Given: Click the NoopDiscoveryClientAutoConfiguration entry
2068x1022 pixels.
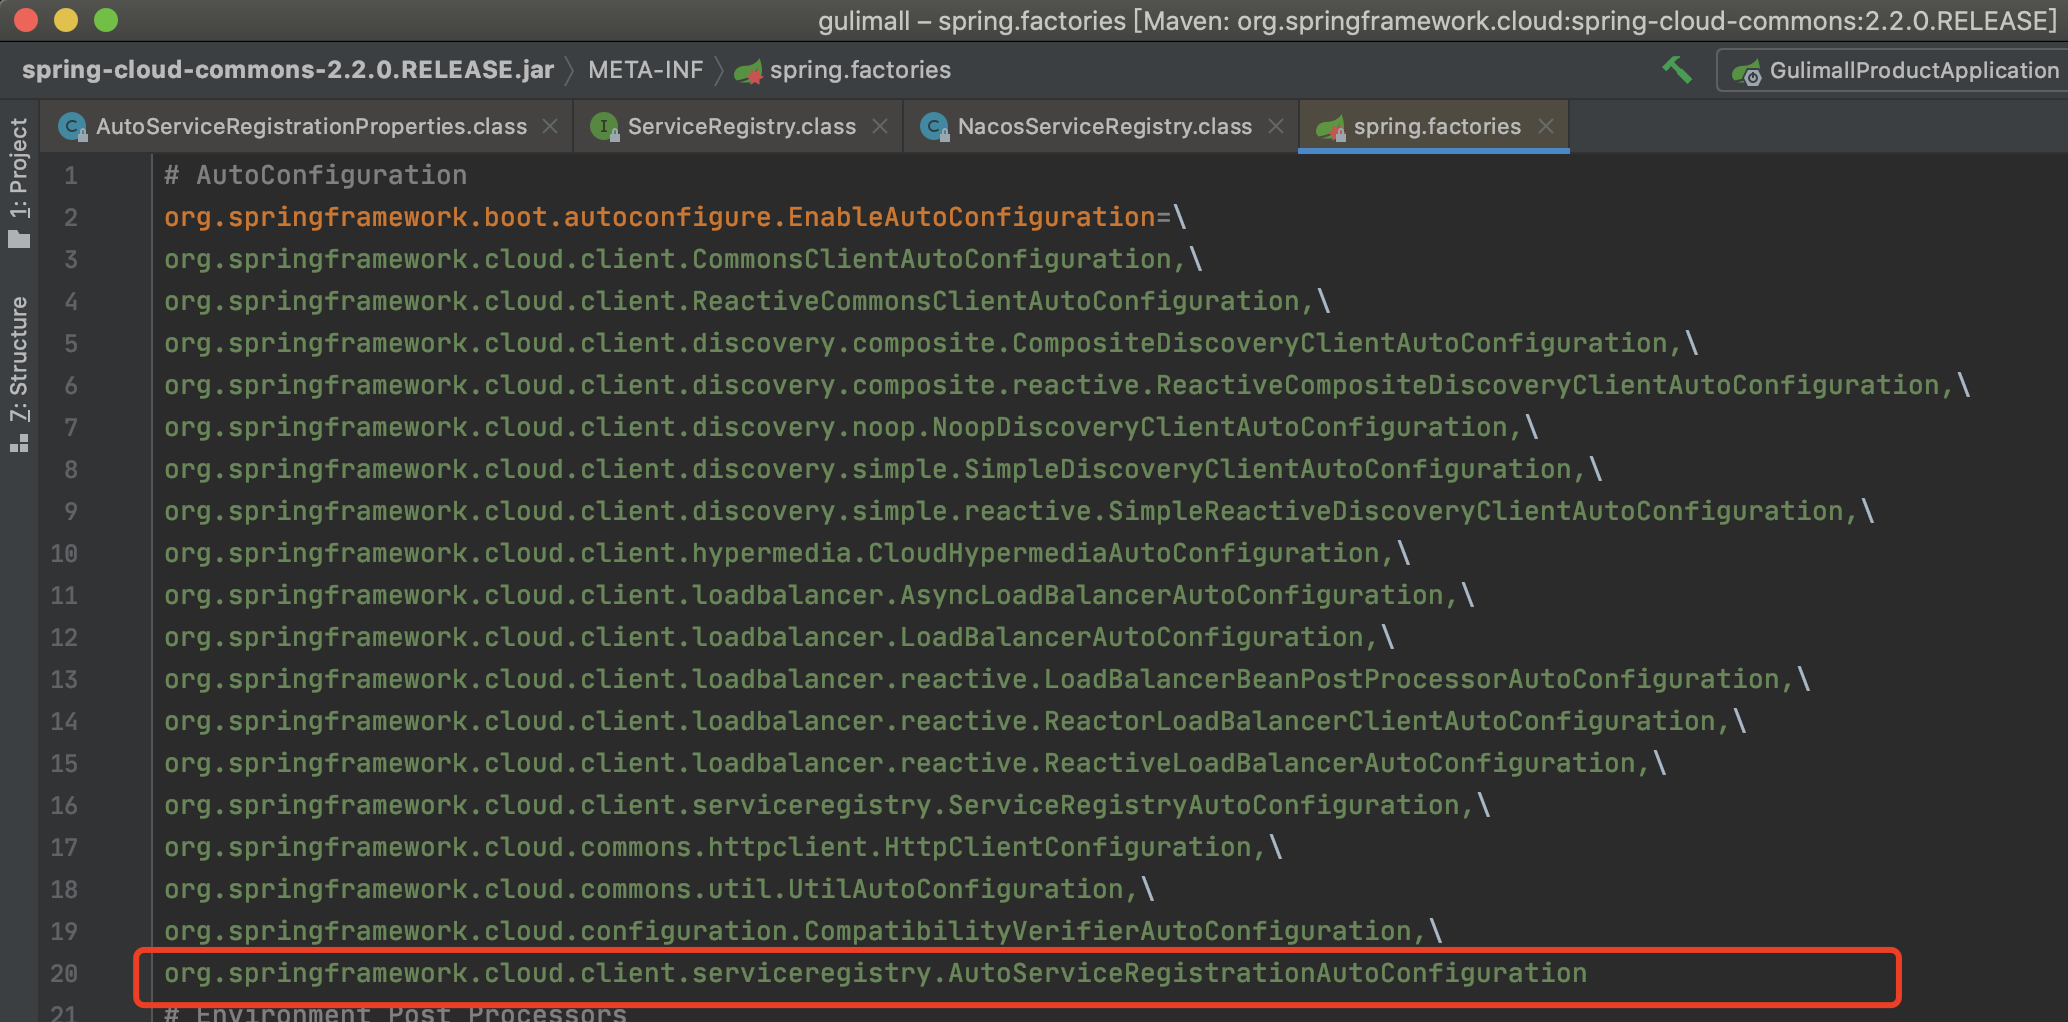Looking at the screenshot, I should [836, 427].
